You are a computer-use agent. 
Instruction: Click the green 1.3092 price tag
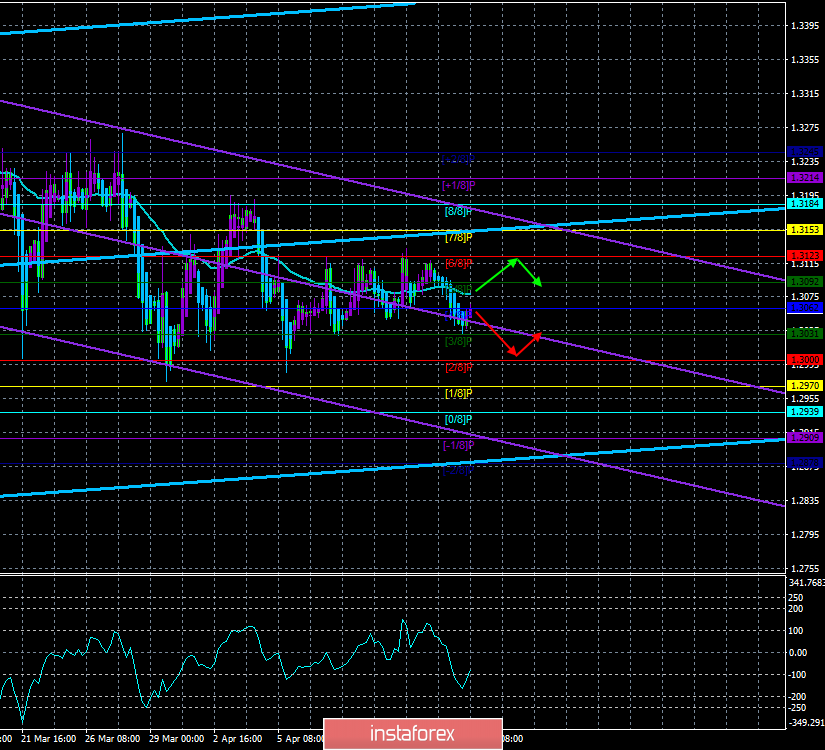[805, 282]
